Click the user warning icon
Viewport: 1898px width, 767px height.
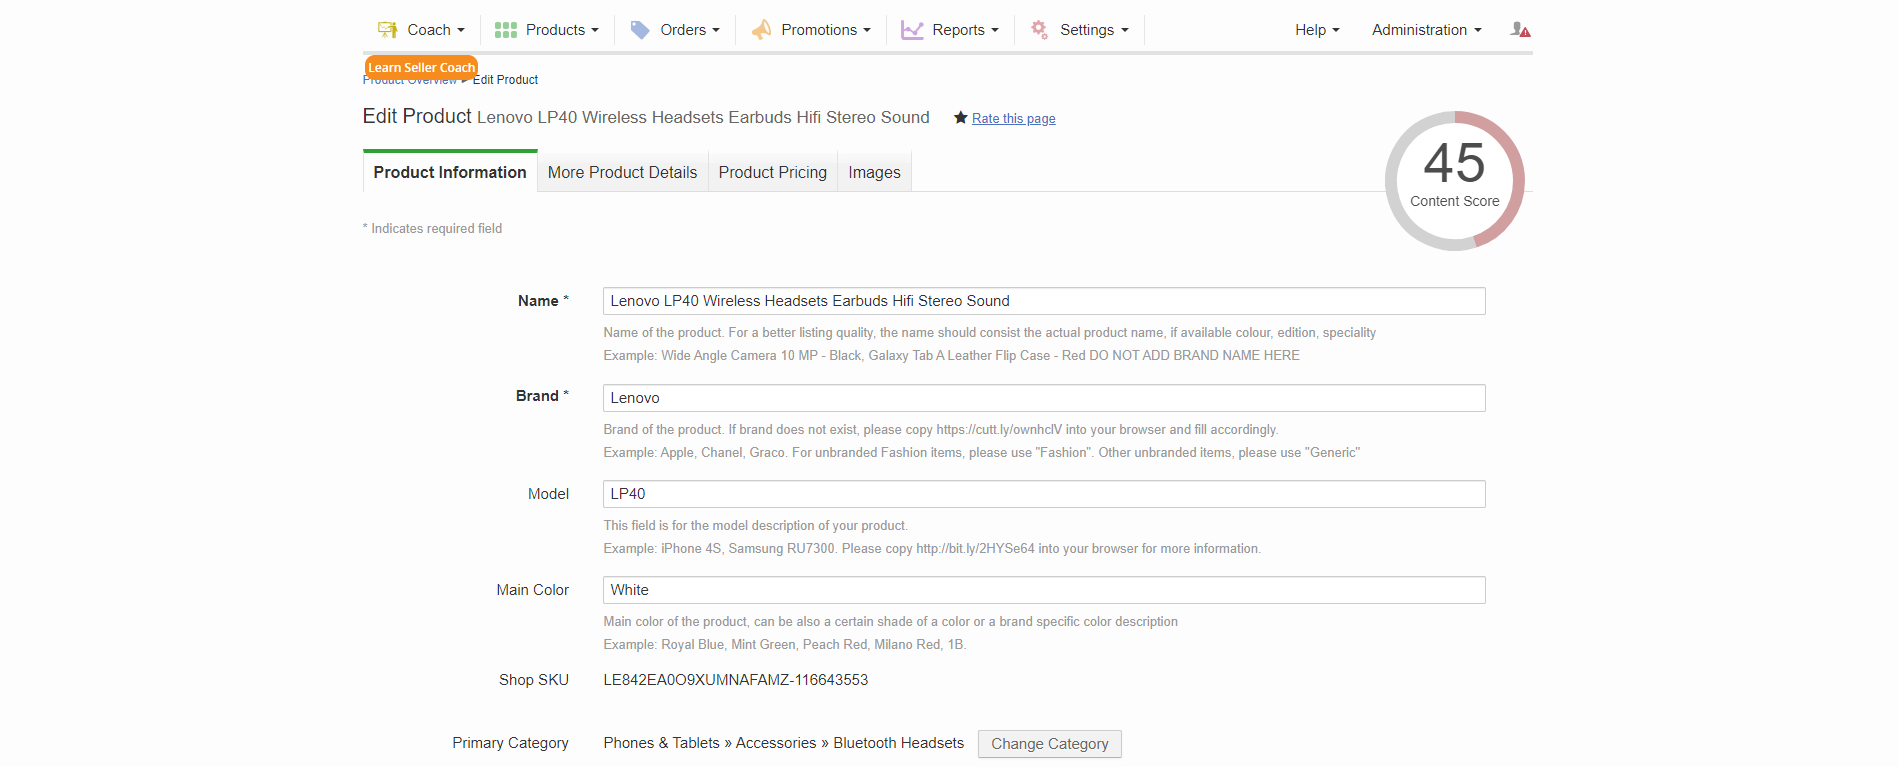(x=1520, y=30)
